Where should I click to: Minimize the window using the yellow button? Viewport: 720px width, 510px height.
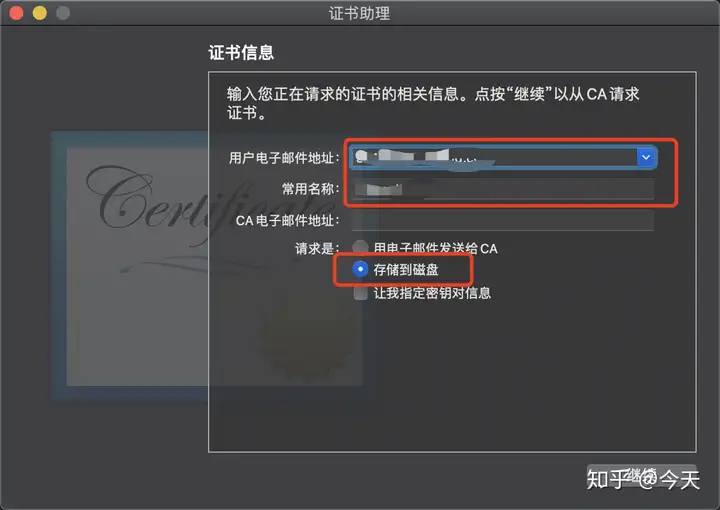click(x=39, y=13)
